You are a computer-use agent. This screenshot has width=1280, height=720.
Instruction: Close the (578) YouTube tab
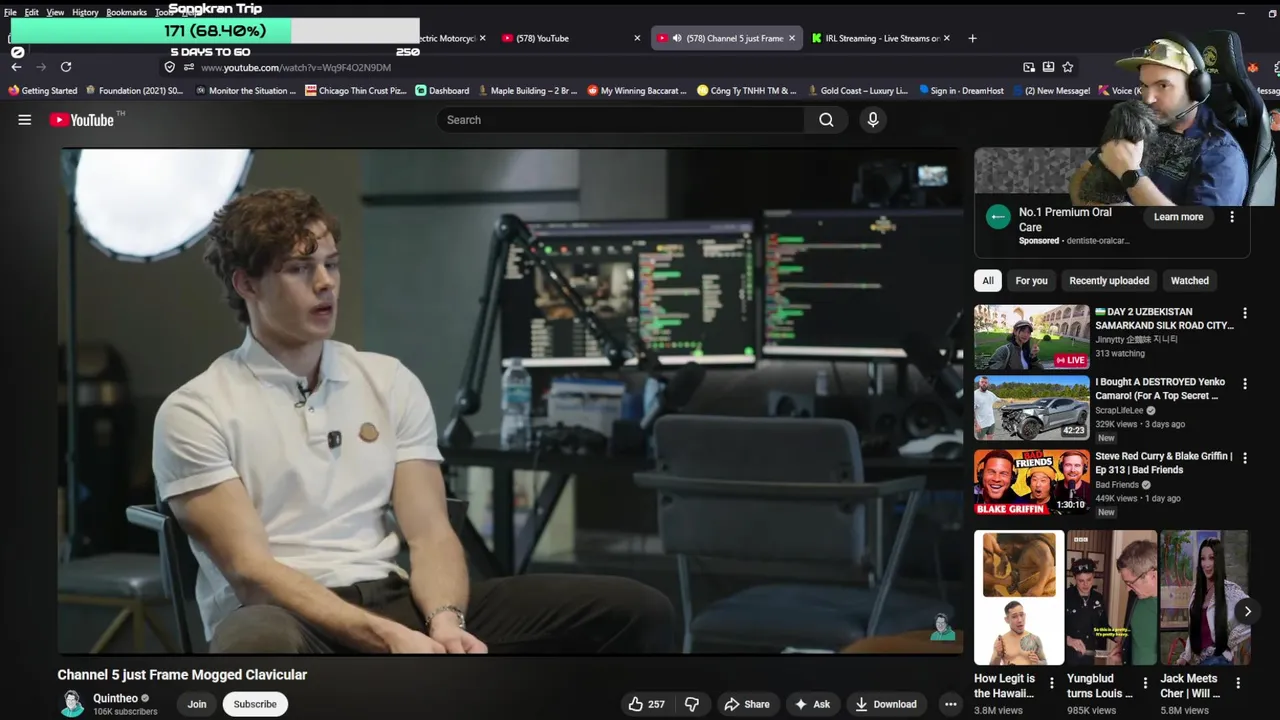[637, 38]
